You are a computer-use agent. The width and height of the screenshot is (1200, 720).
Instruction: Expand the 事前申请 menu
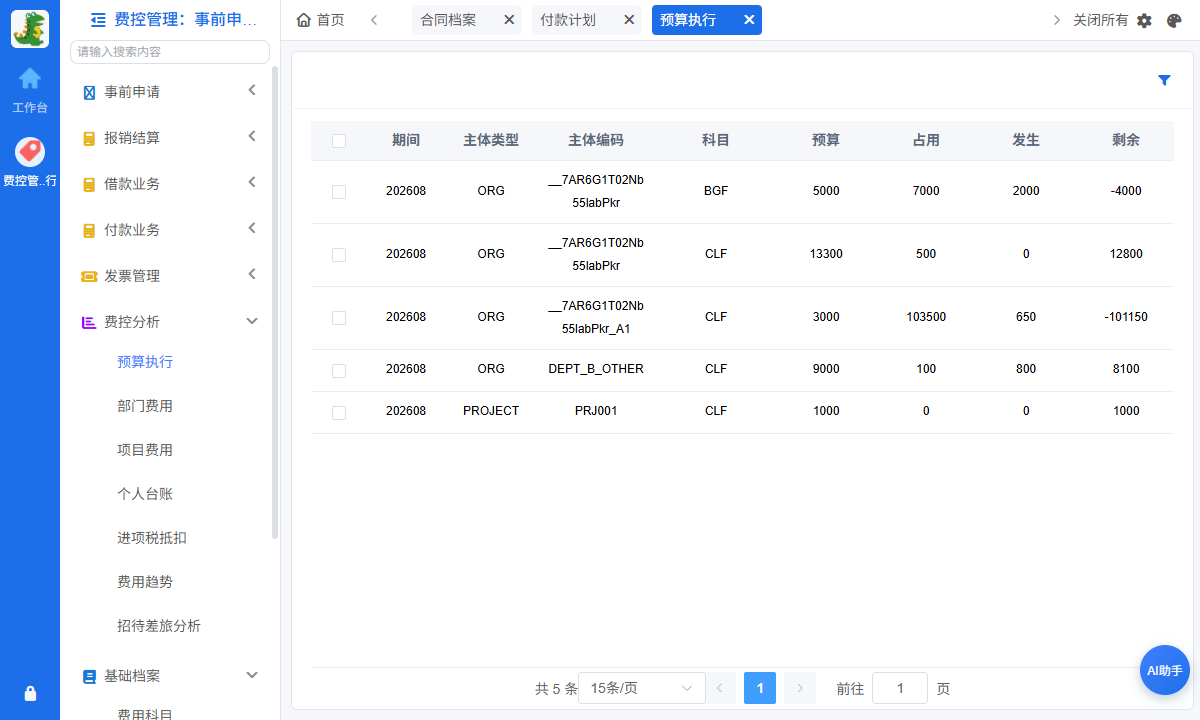[x=252, y=91]
